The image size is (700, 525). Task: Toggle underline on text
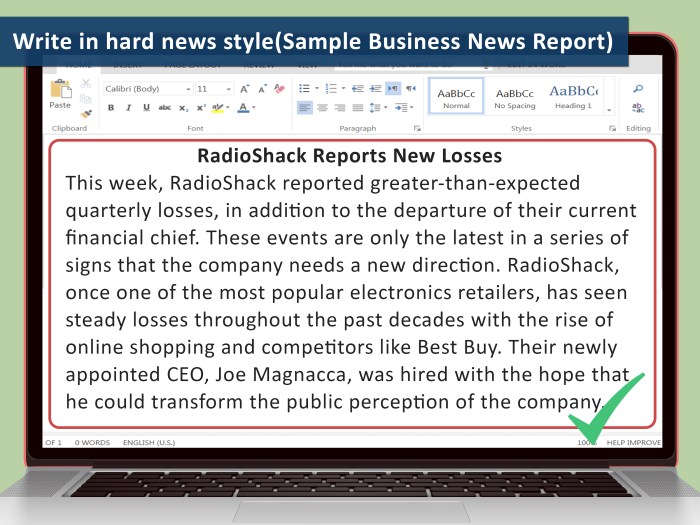(146, 108)
